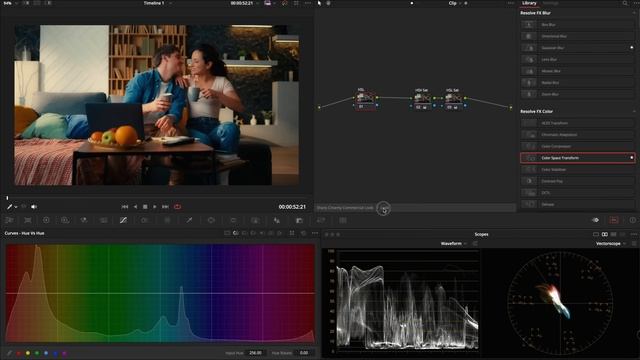Select the Curves palette icon
The image size is (640, 360).
click(123, 220)
